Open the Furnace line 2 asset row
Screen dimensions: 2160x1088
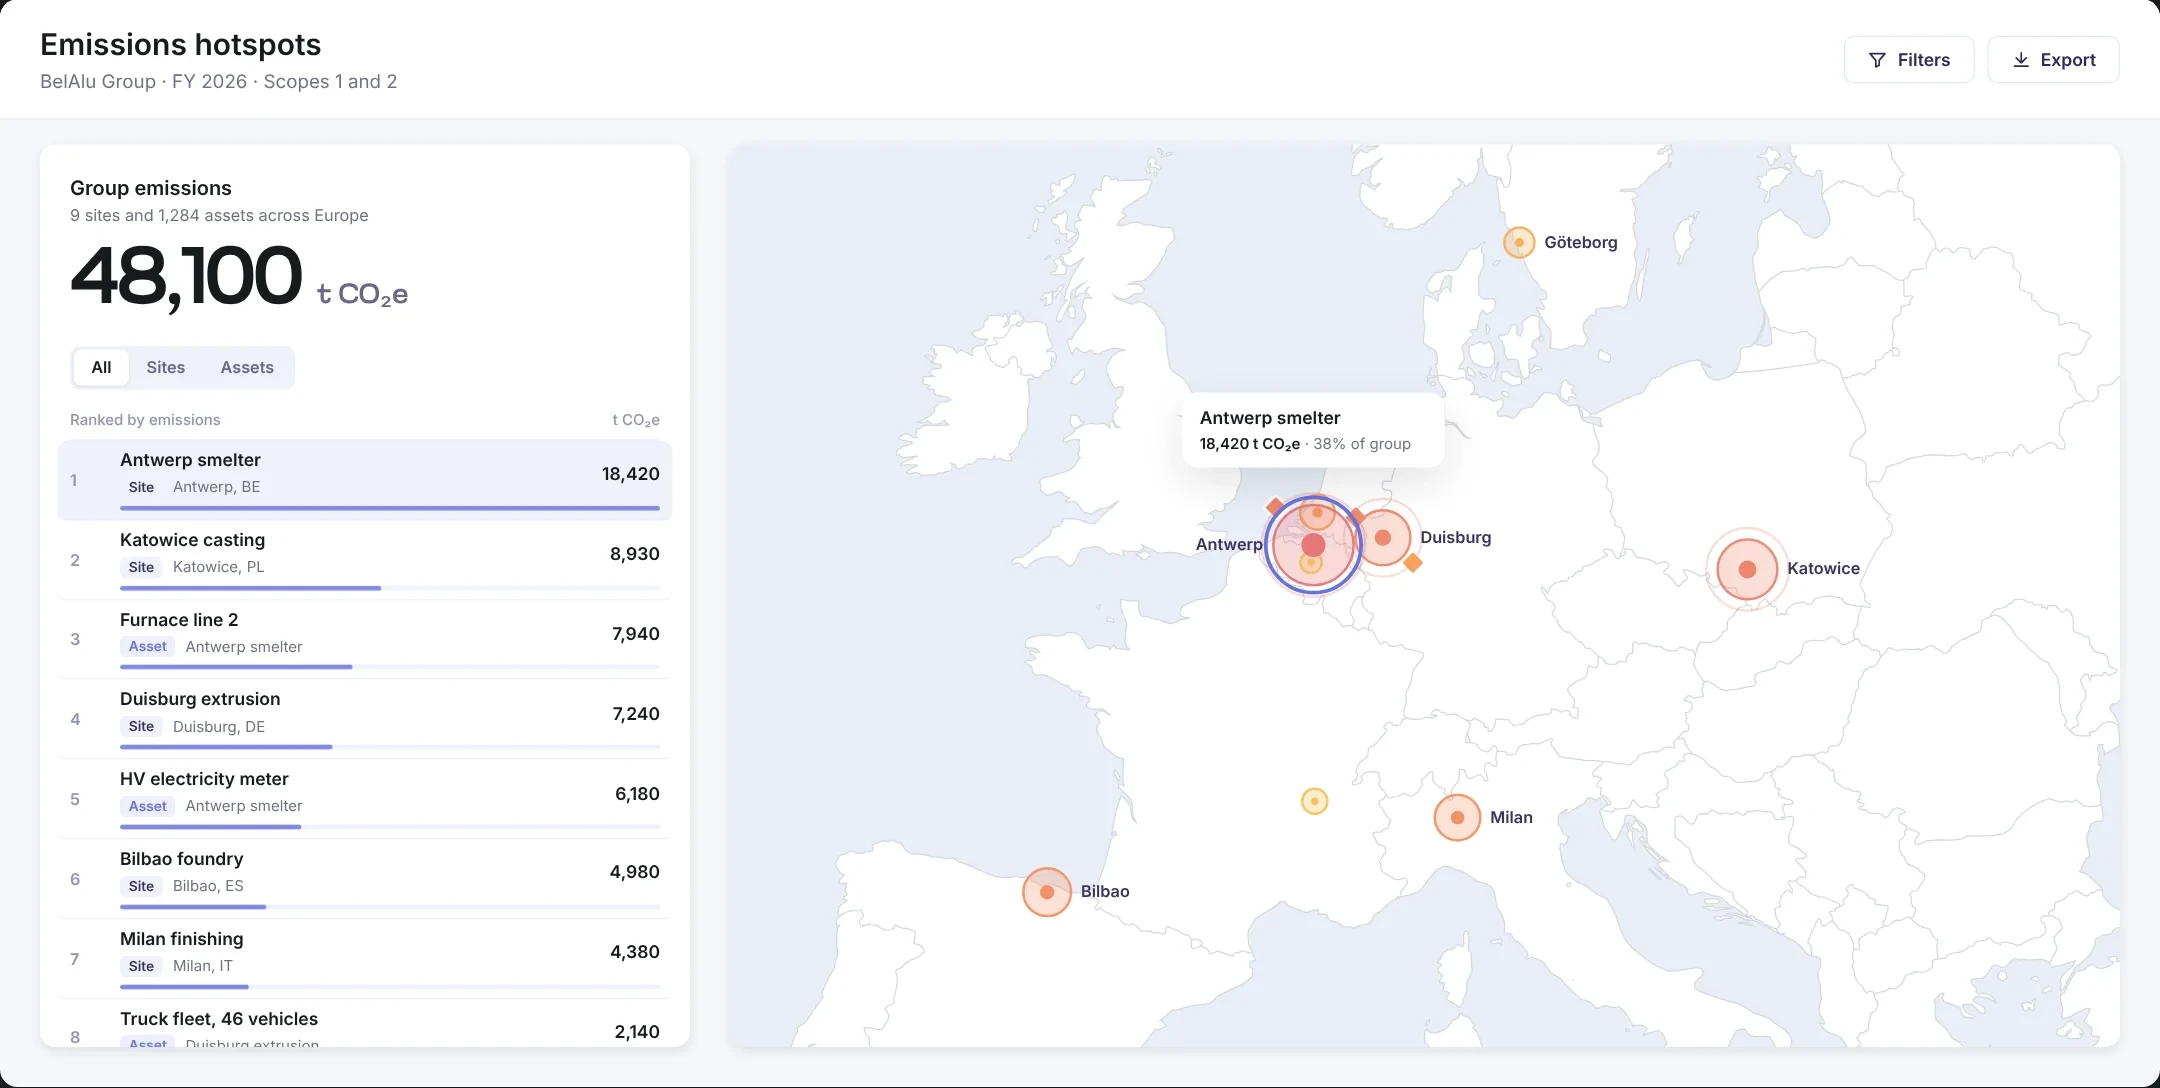click(365, 640)
